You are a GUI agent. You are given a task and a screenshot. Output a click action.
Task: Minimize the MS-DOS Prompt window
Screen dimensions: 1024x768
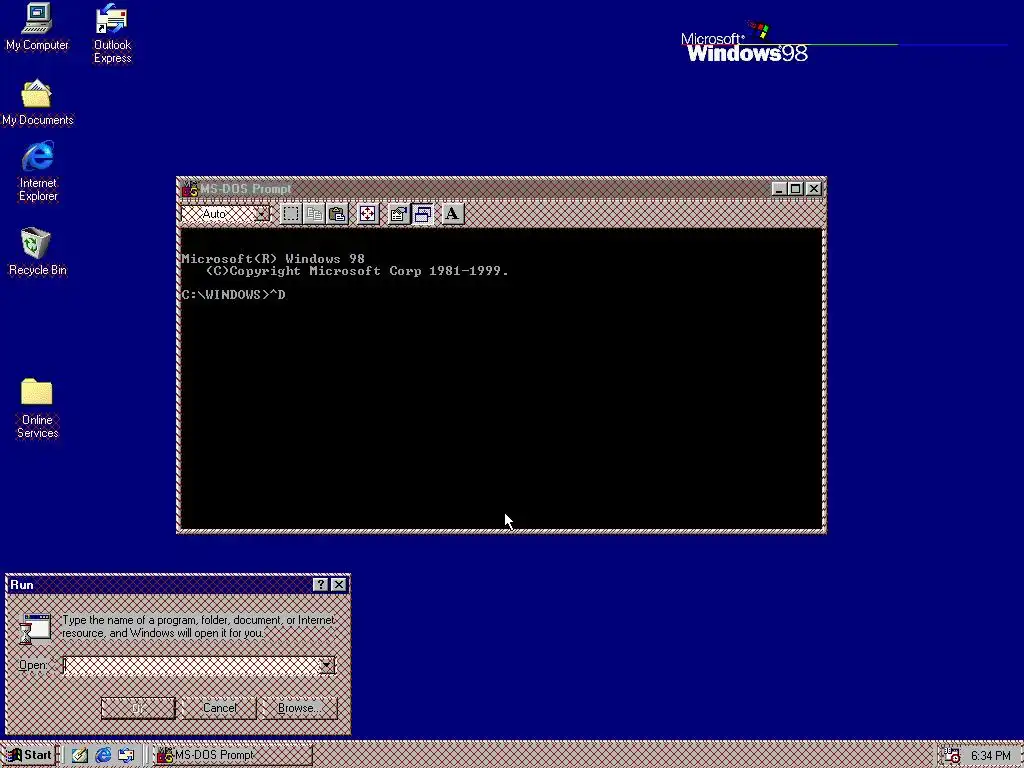click(778, 189)
